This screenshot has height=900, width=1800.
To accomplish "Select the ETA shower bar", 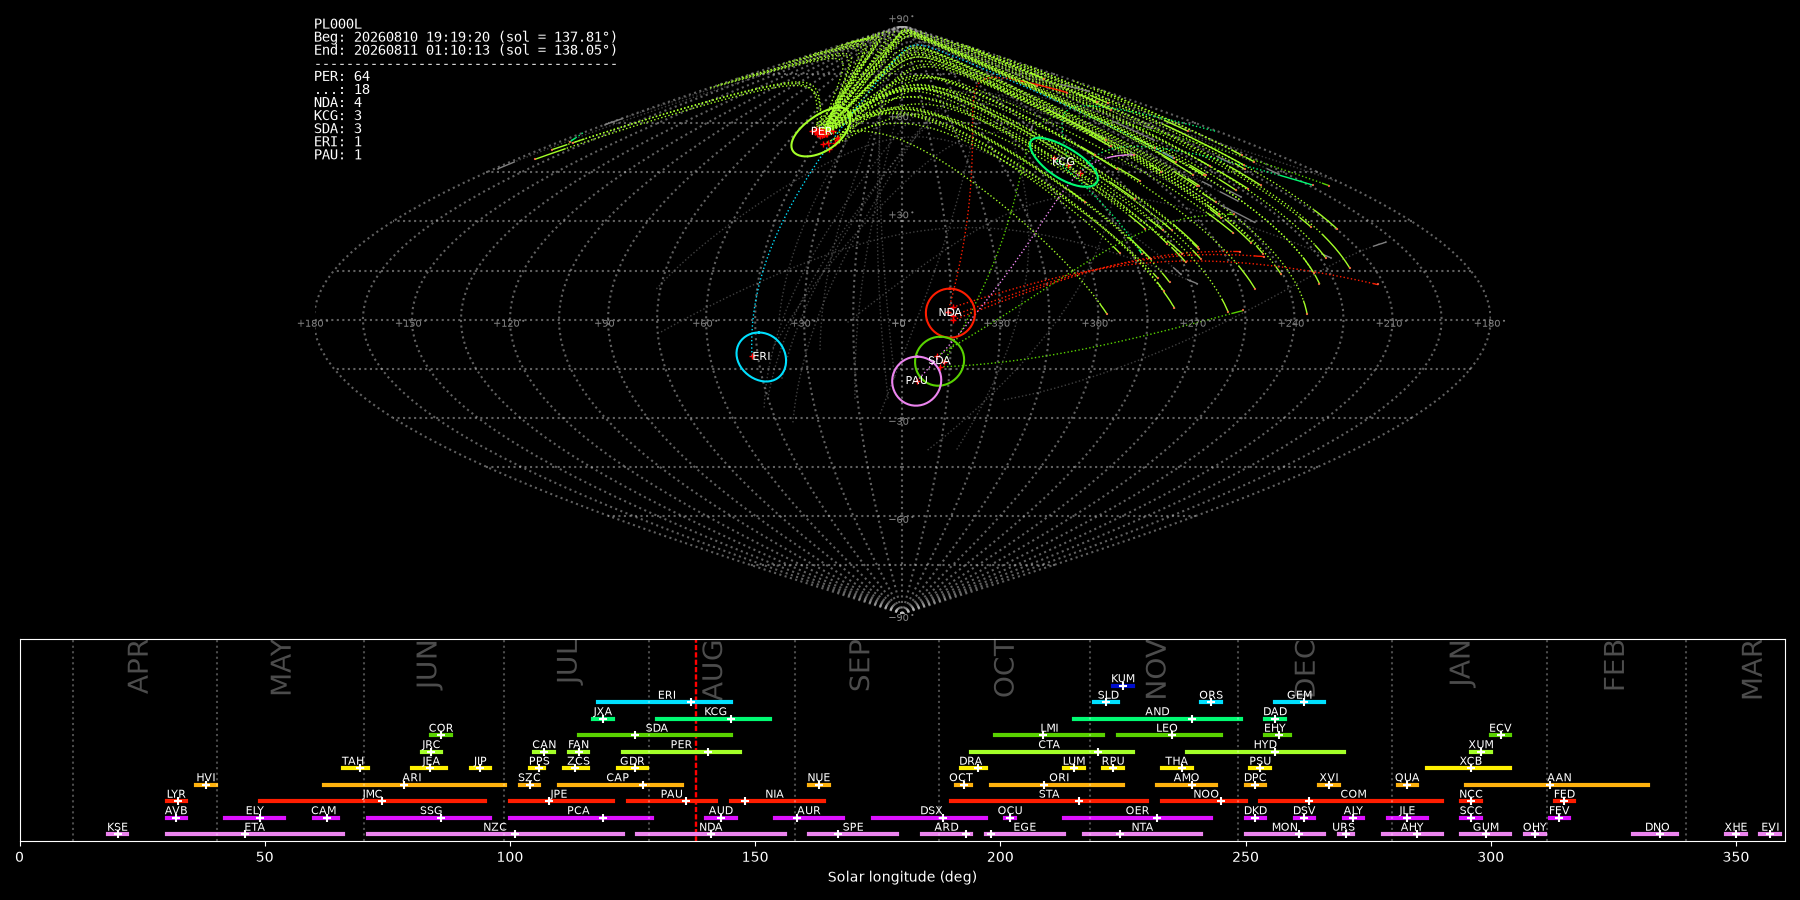I will coord(255,834).
